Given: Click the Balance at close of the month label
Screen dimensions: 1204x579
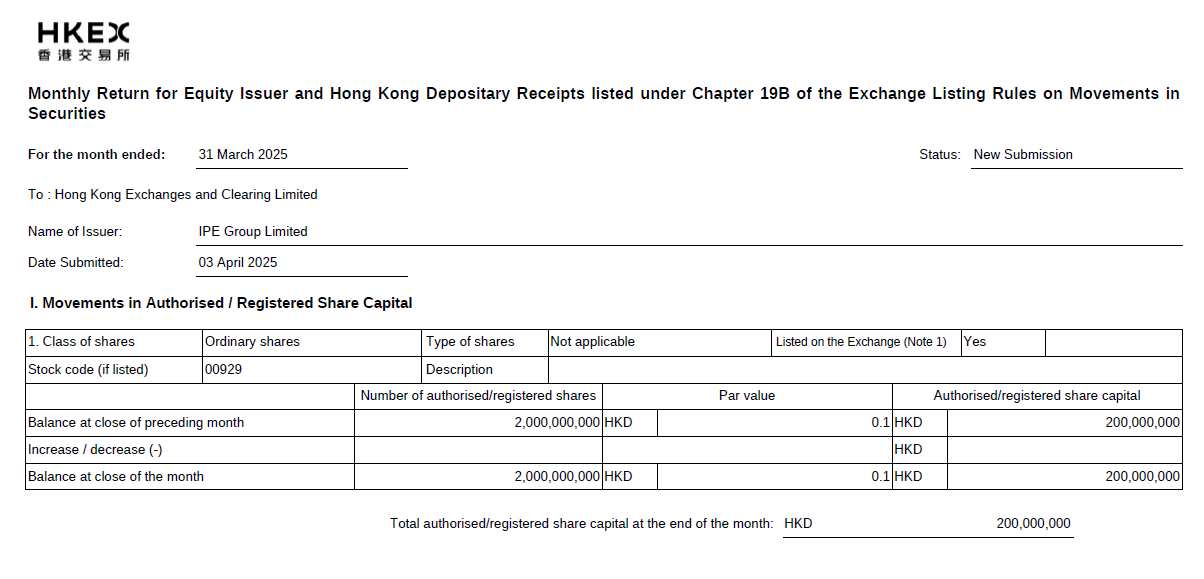Looking at the screenshot, I should (x=116, y=477).
